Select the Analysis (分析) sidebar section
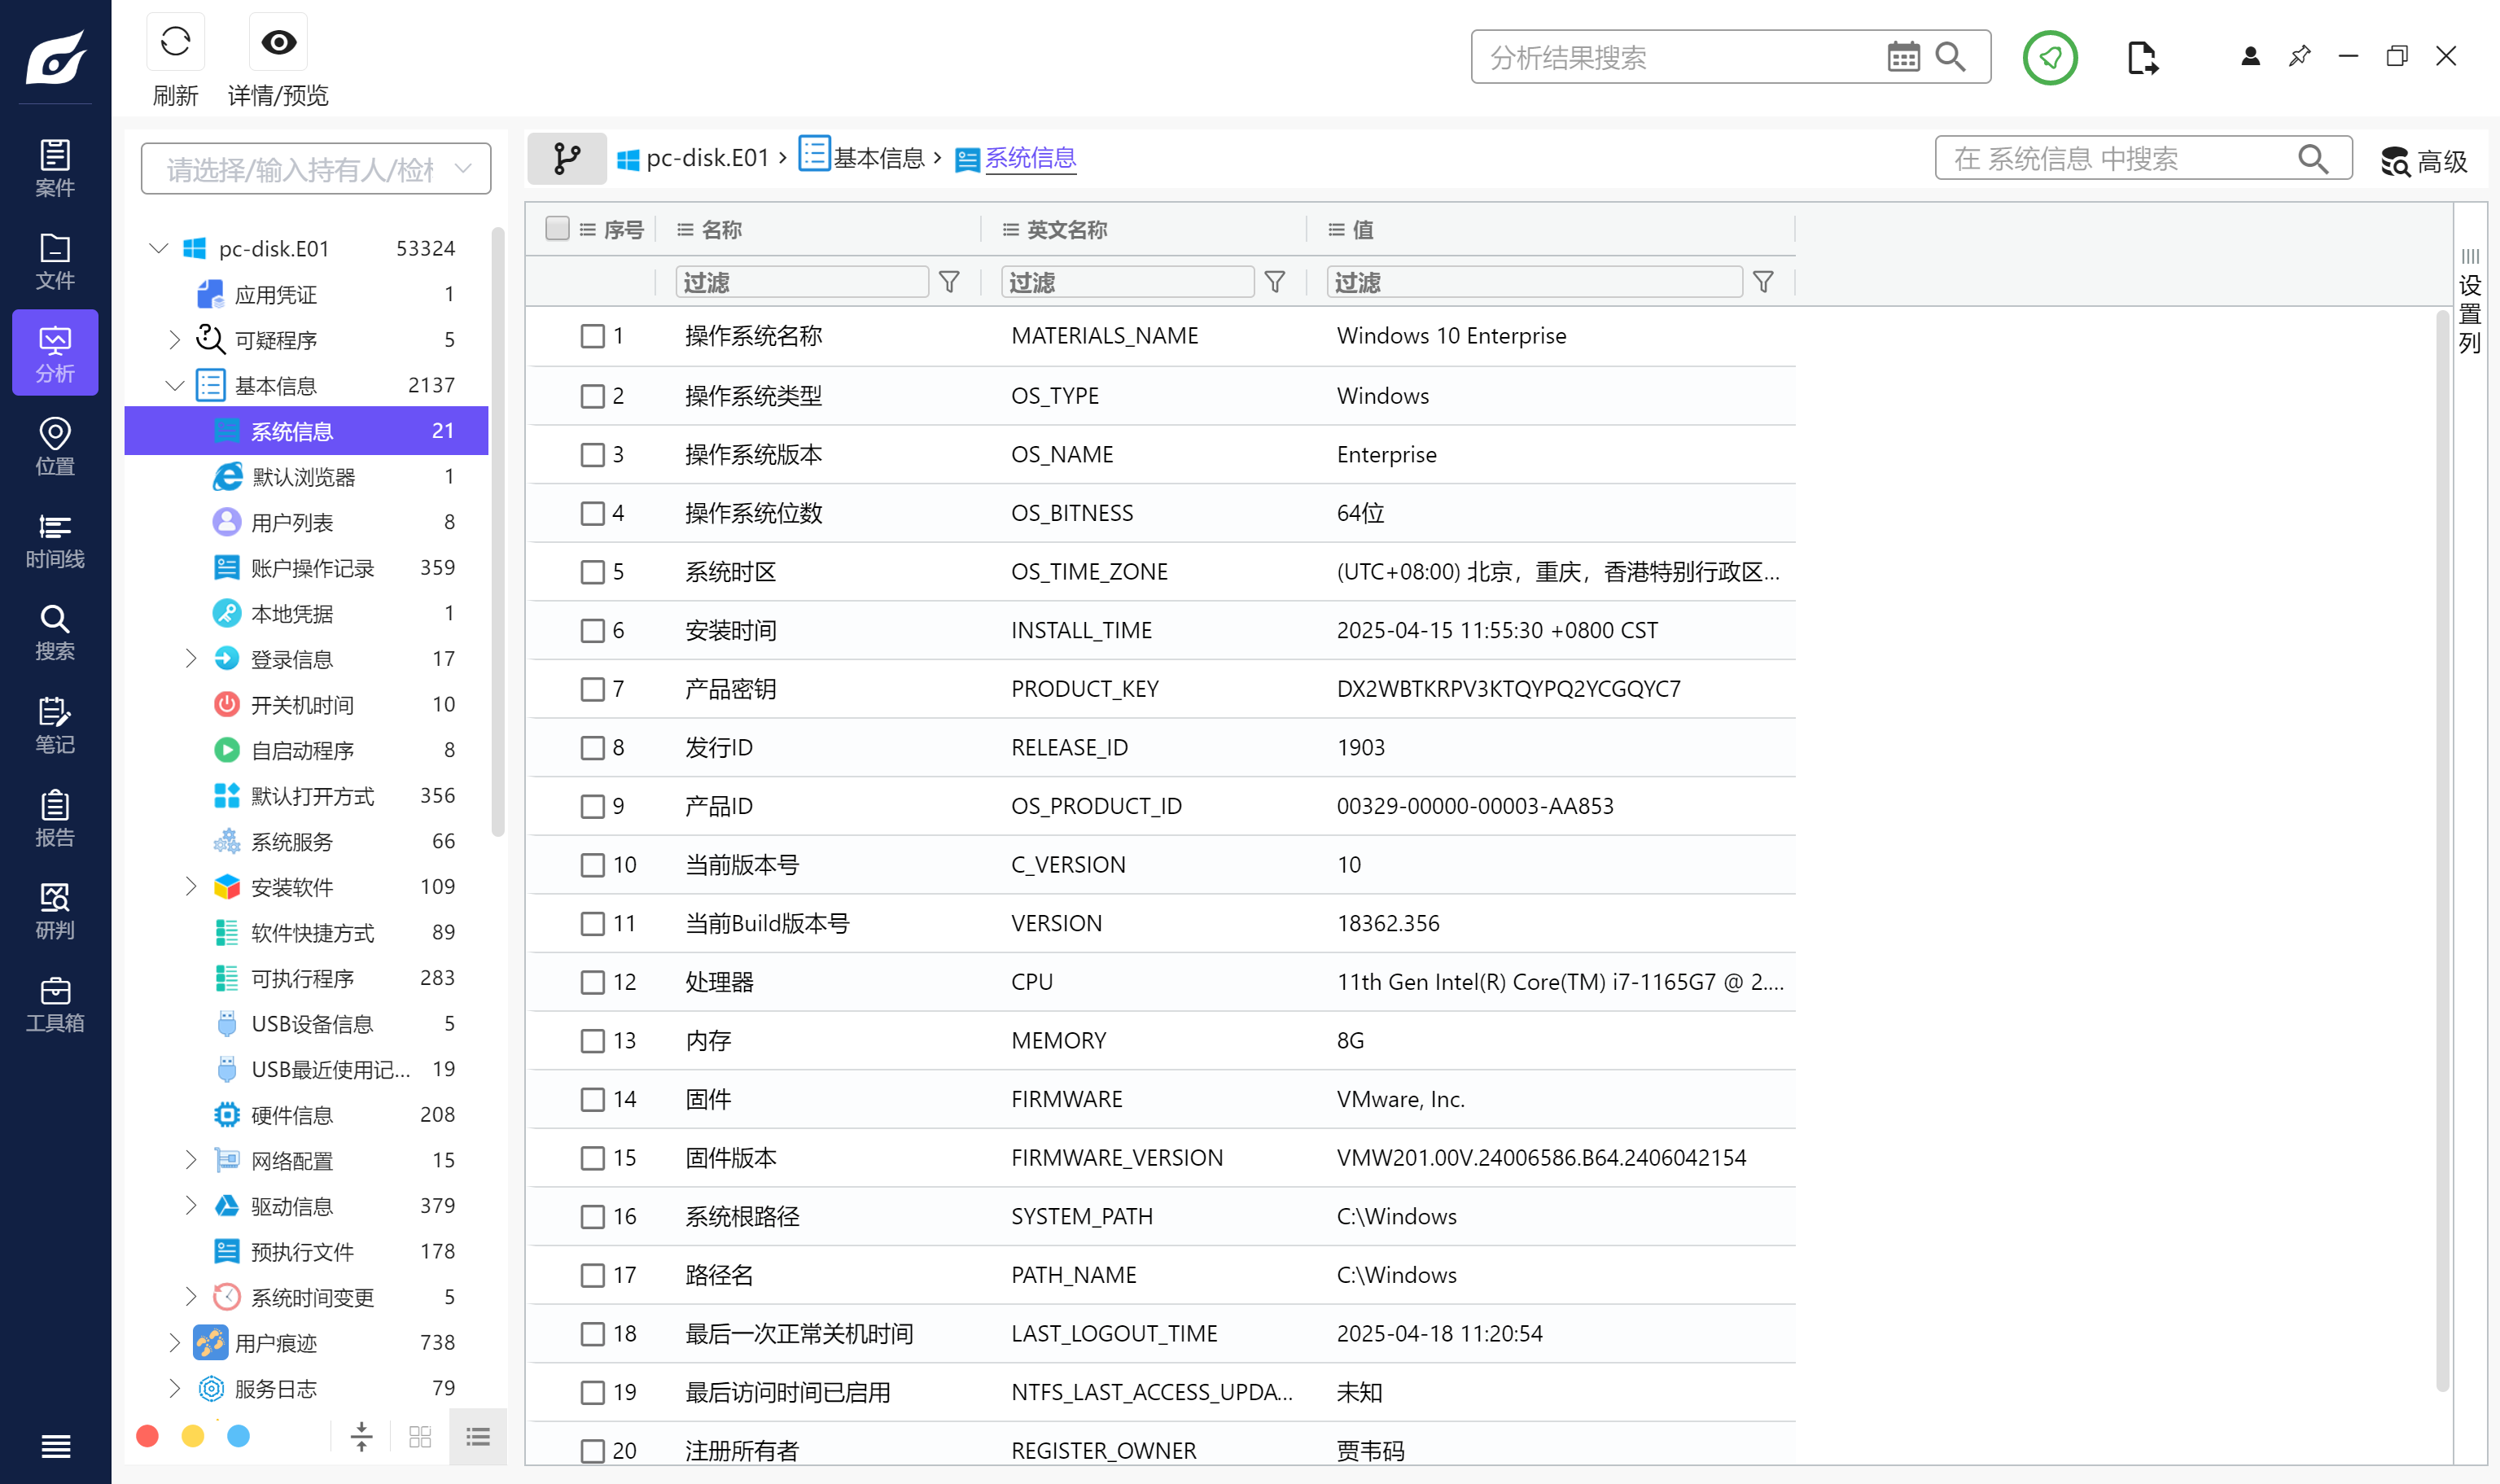 coord(55,353)
